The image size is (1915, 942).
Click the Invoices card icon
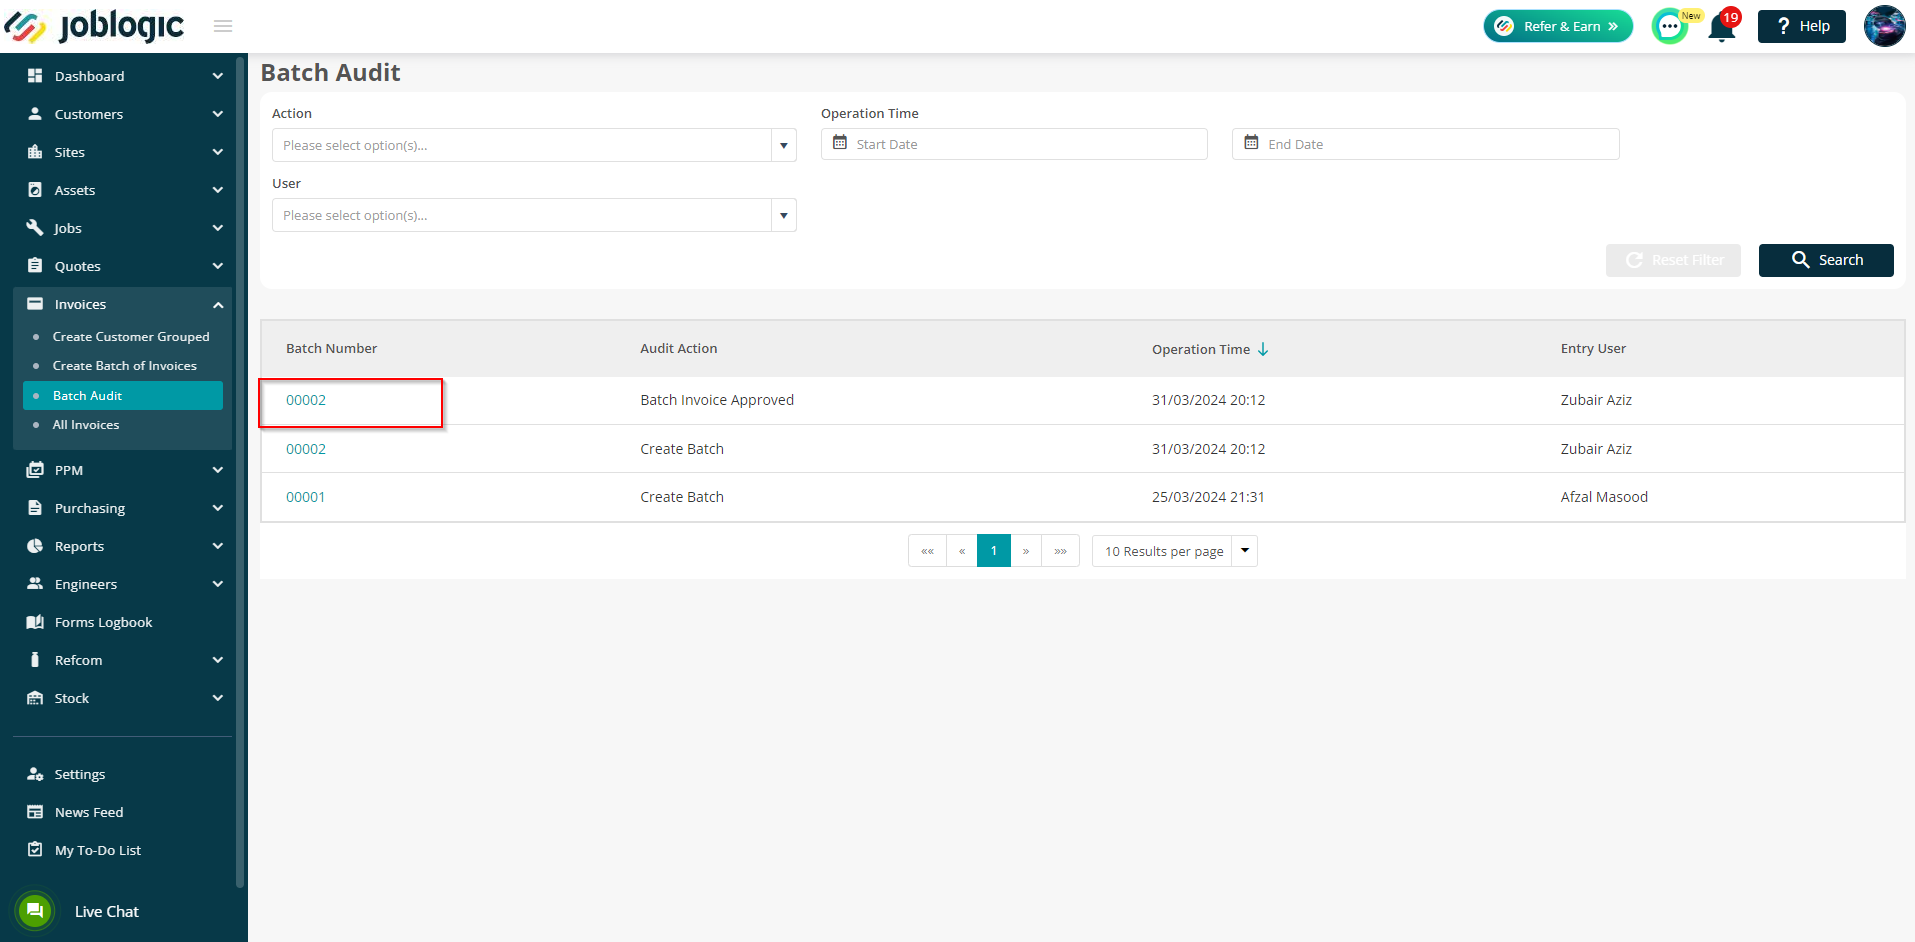(35, 304)
